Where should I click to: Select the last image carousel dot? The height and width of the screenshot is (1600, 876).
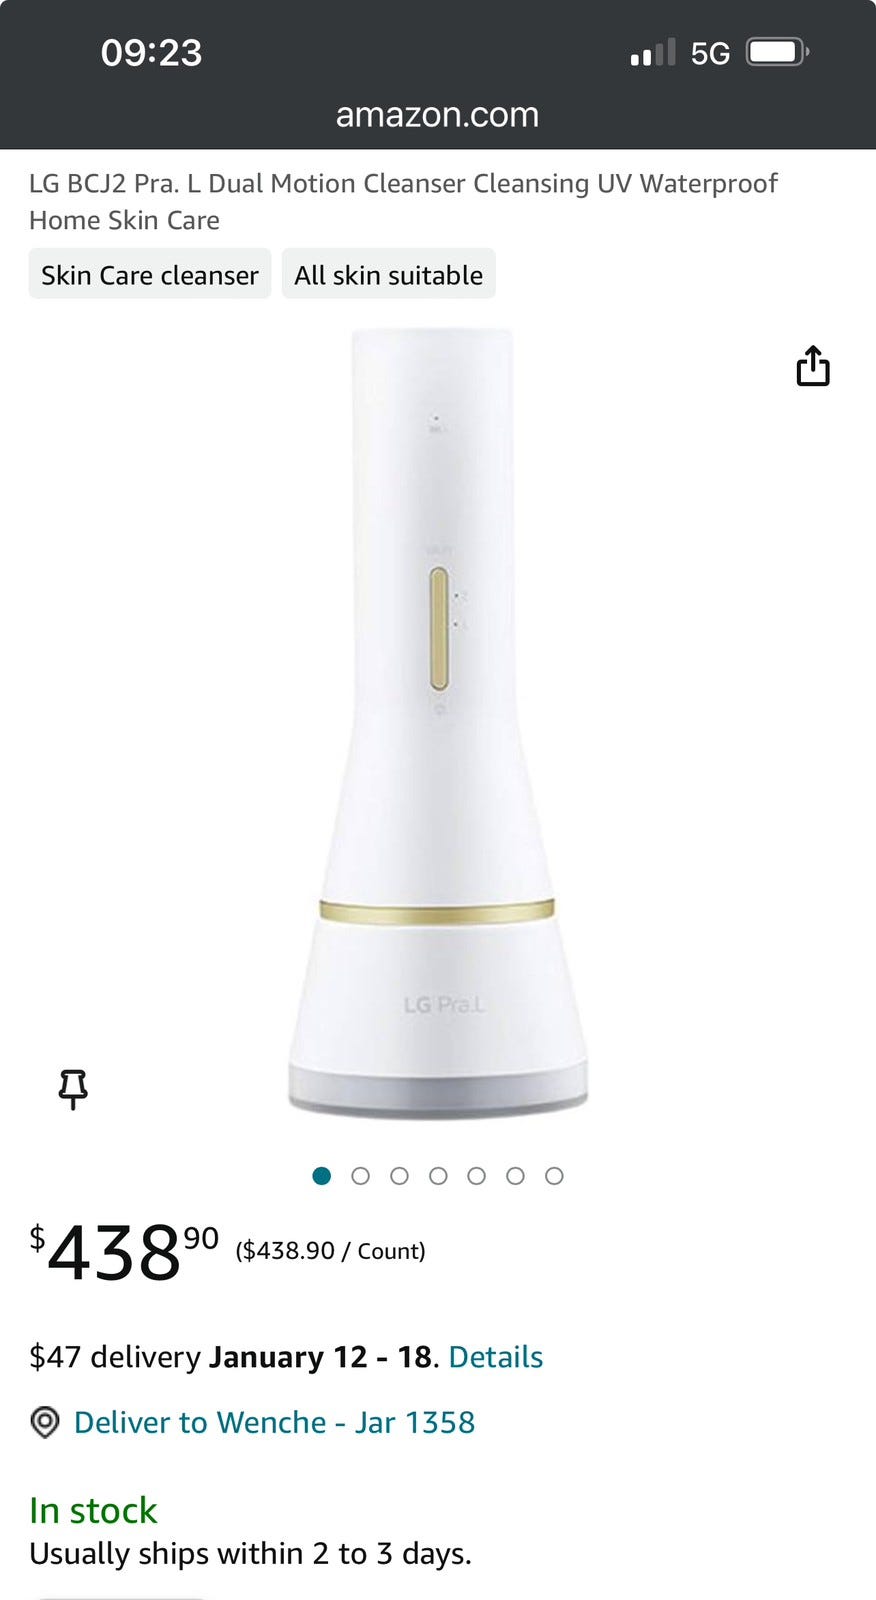[x=554, y=1176]
